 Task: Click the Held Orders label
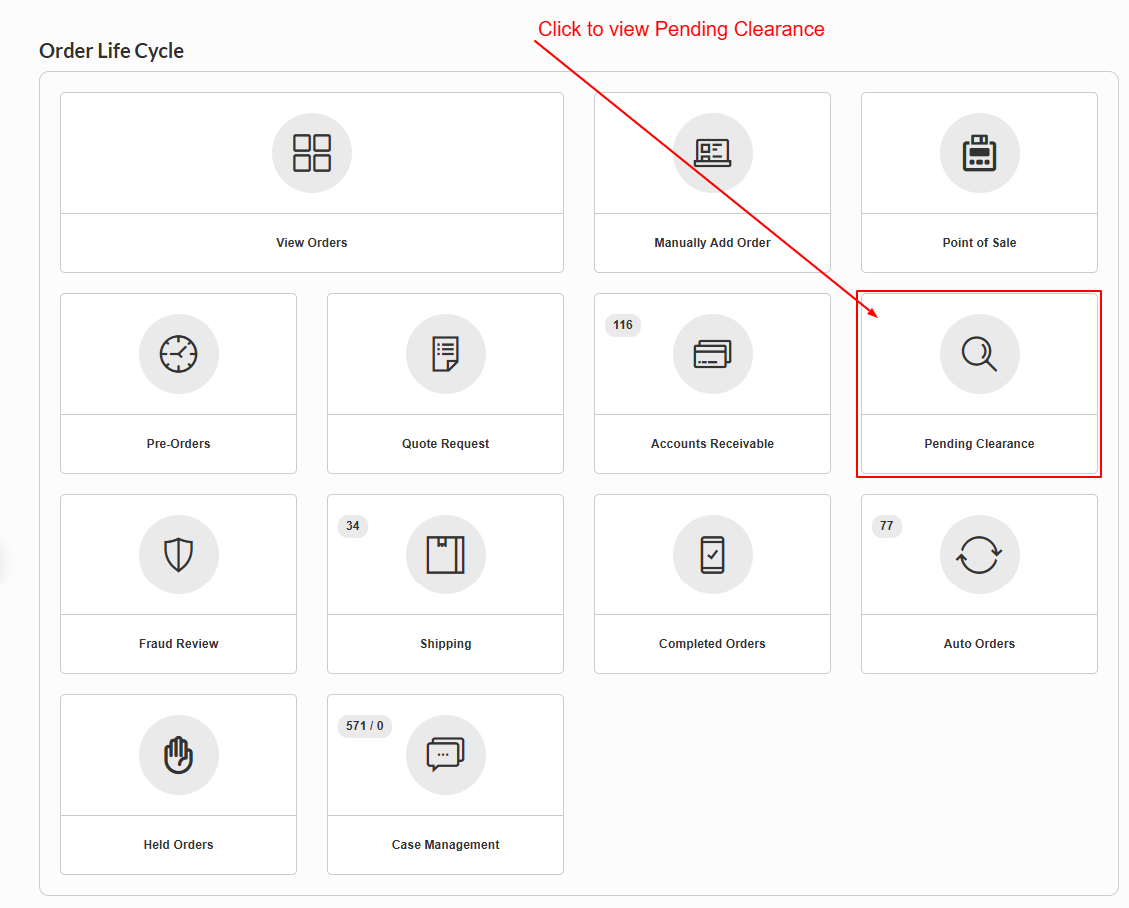click(179, 845)
